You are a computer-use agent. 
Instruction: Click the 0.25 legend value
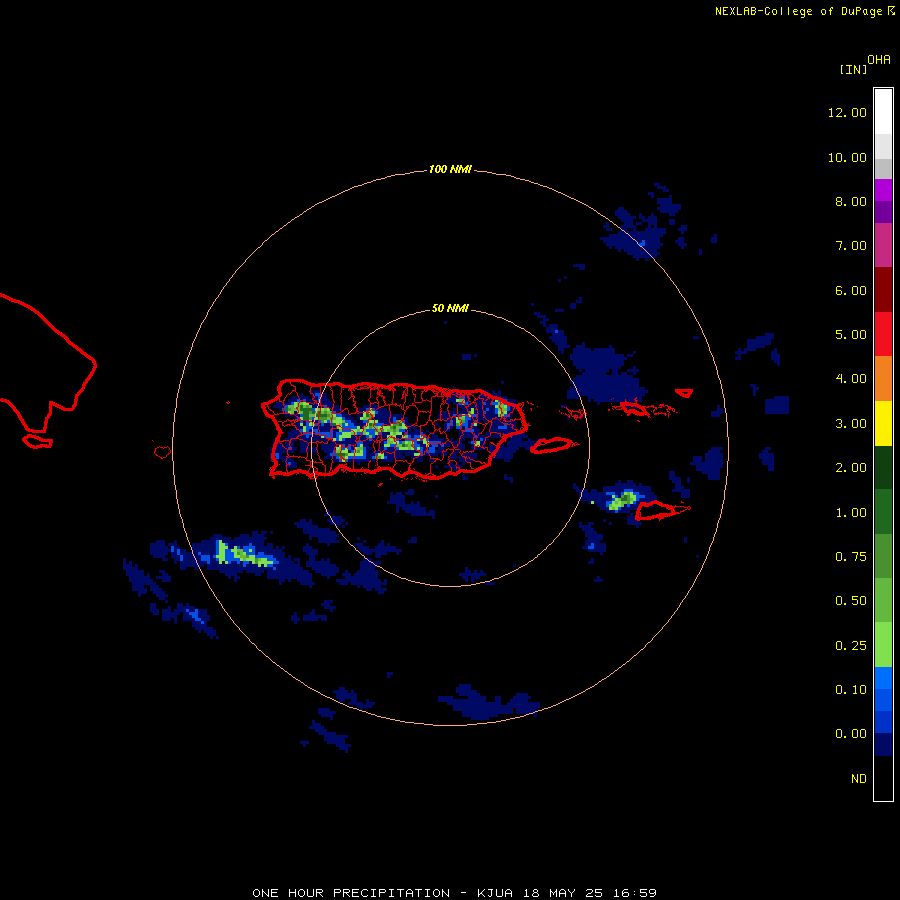click(851, 646)
